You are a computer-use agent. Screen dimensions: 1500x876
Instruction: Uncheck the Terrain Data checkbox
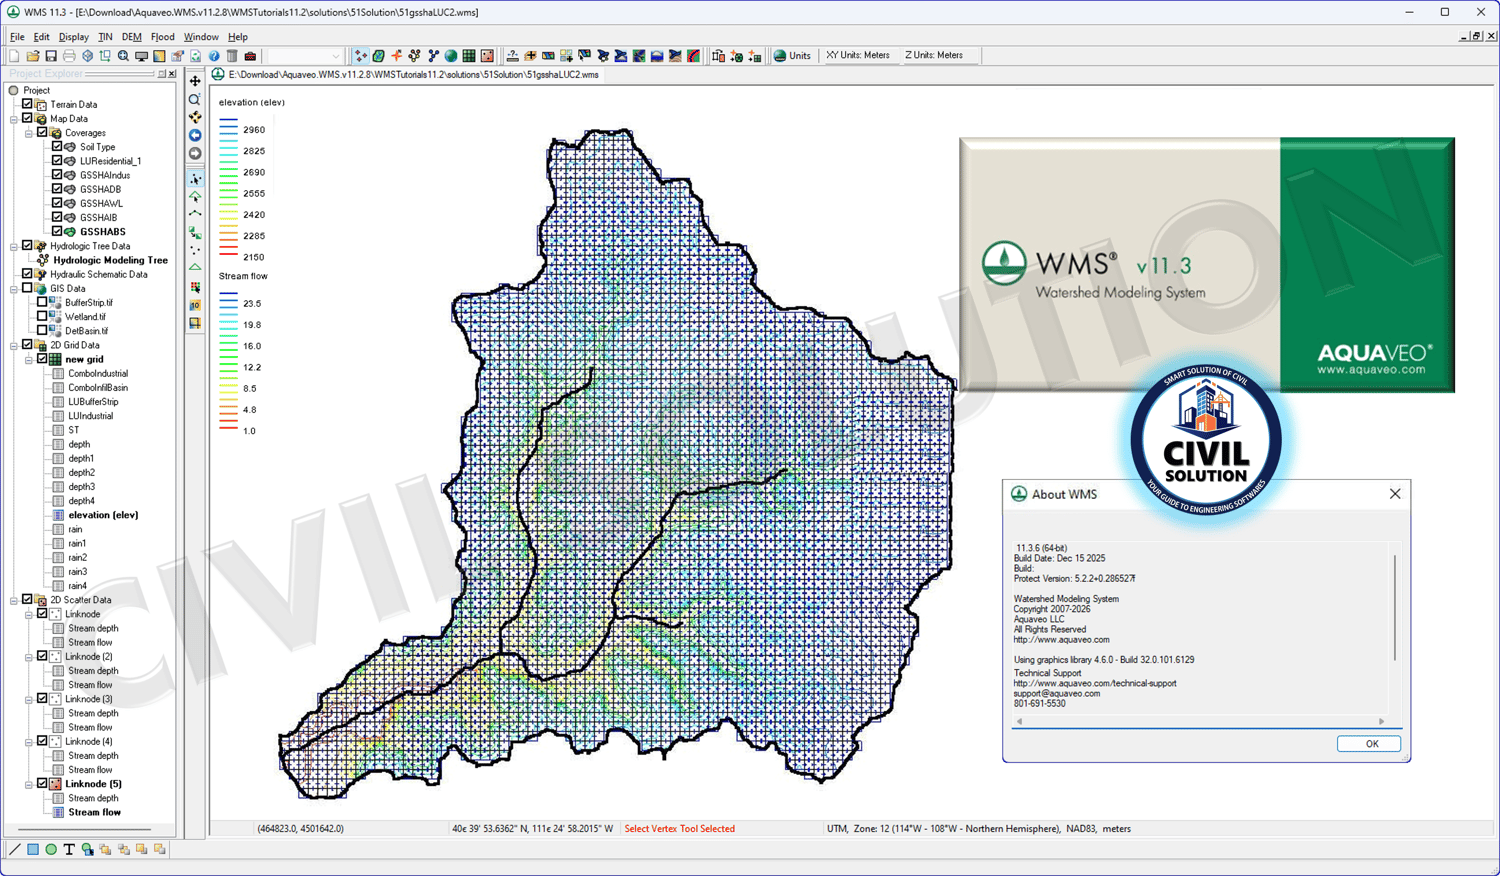[x=28, y=104]
